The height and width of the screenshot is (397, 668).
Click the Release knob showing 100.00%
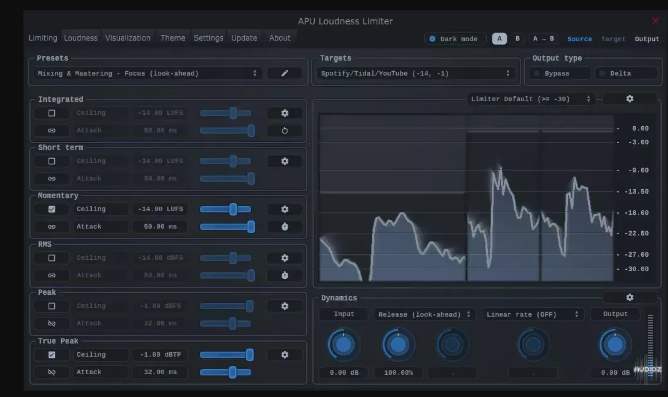click(x=398, y=344)
